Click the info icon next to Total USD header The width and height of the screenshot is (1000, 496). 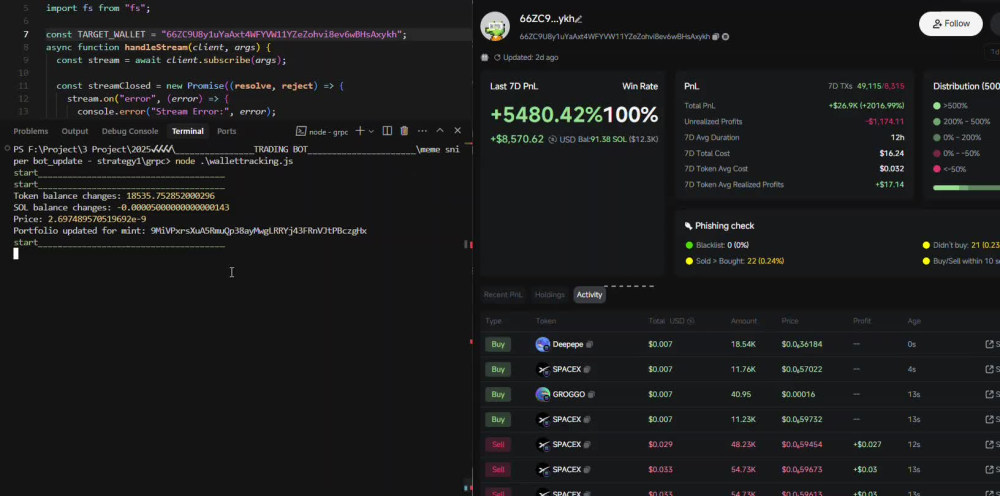point(691,321)
